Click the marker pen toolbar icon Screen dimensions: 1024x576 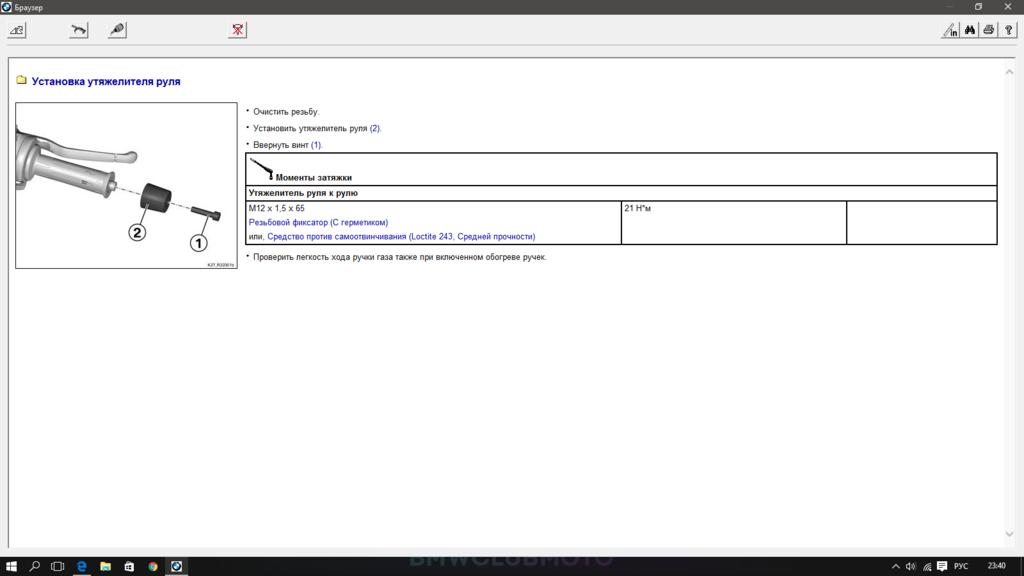[117, 30]
